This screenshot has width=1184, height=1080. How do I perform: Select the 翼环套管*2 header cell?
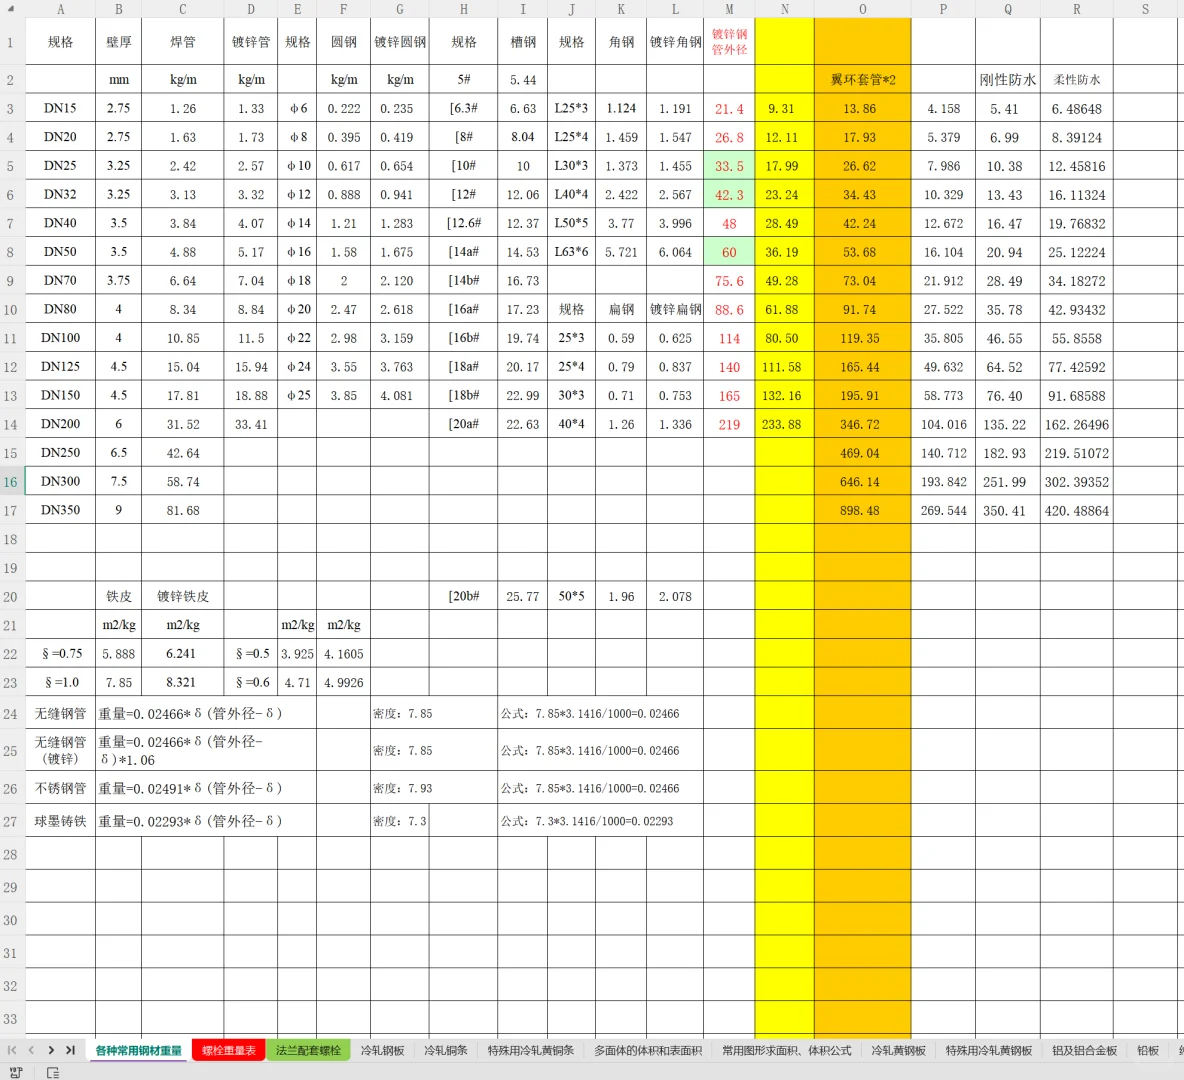pos(862,79)
